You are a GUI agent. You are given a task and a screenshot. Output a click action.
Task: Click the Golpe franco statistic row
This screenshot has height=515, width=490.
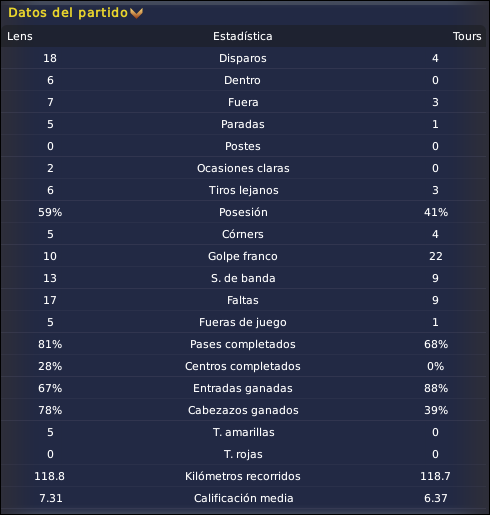point(243,256)
